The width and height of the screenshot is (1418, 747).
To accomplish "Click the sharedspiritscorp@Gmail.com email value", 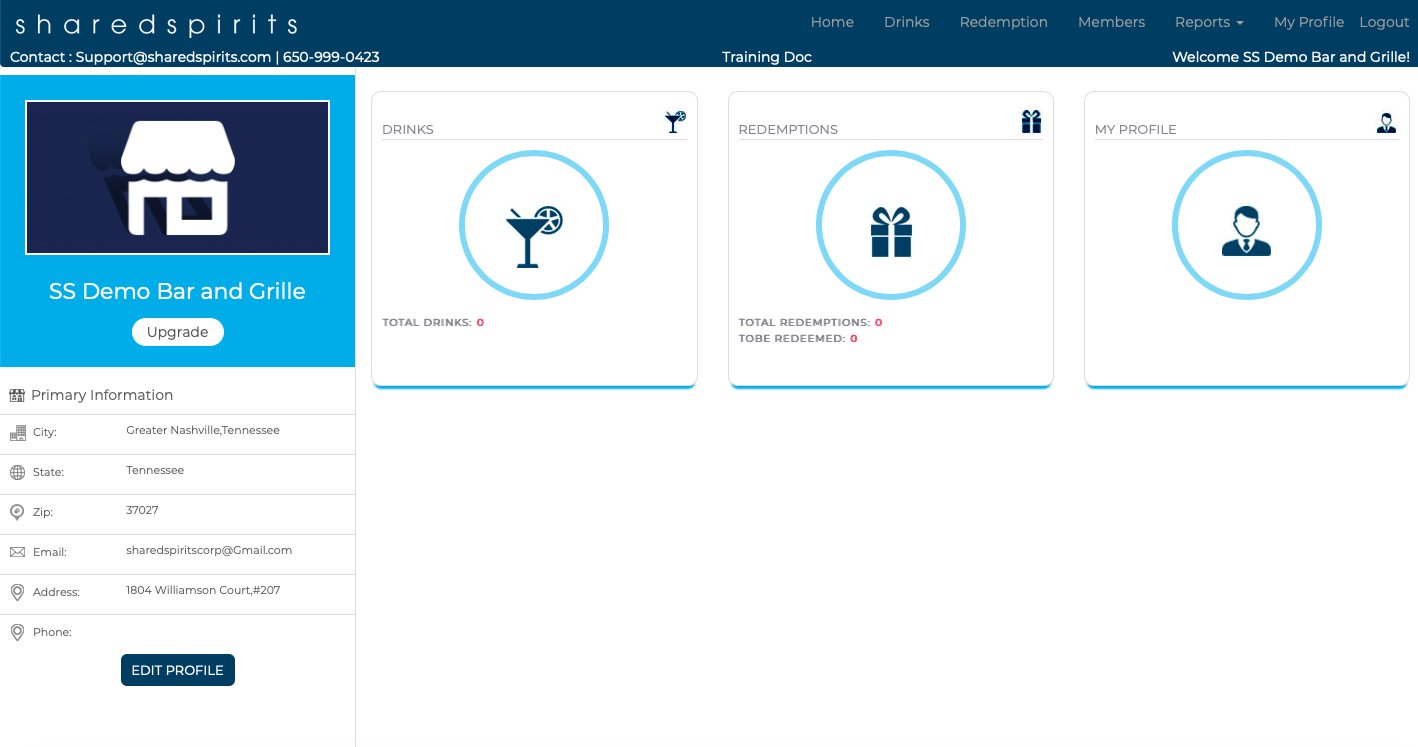I will coord(209,550).
